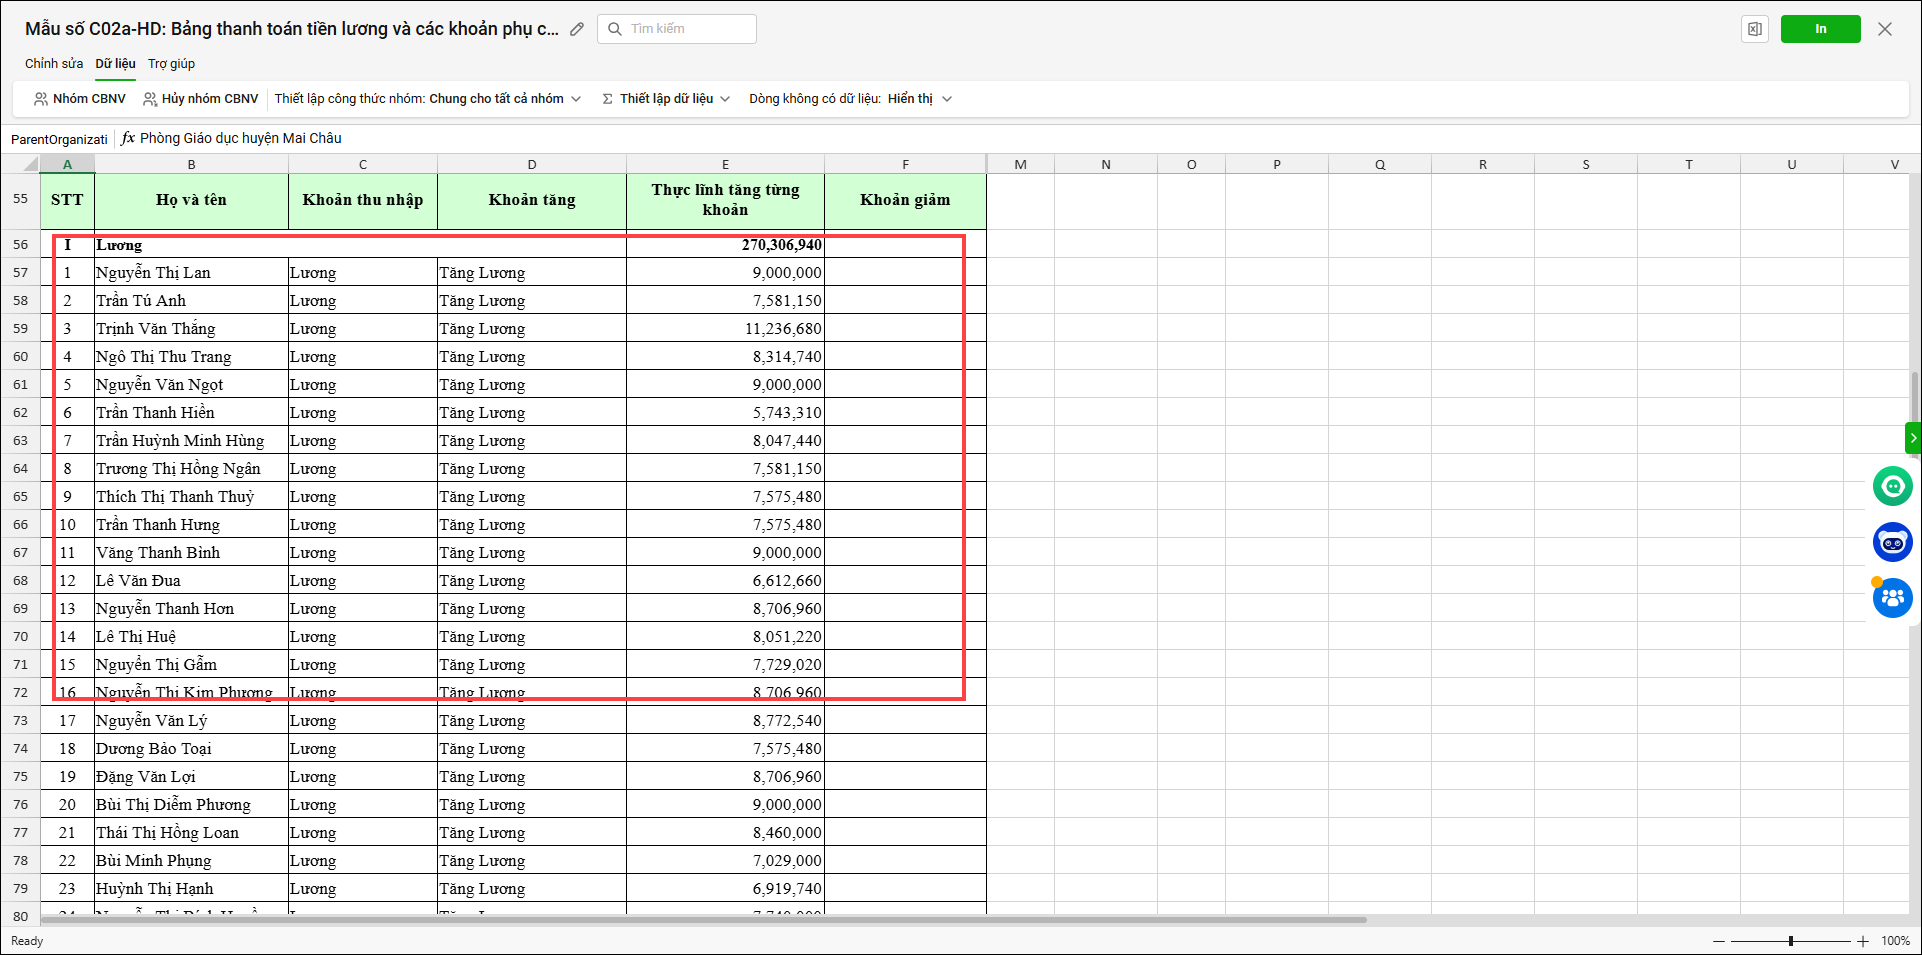Image resolution: width=1922 pixels, height=955 pixels.
Task: Switch to the Chỉnh sửa tab
Action: point(54,64)
